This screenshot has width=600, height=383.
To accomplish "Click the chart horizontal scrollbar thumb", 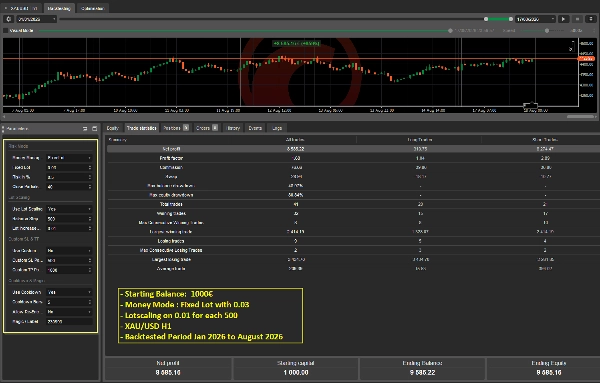I will pos(580,116).
